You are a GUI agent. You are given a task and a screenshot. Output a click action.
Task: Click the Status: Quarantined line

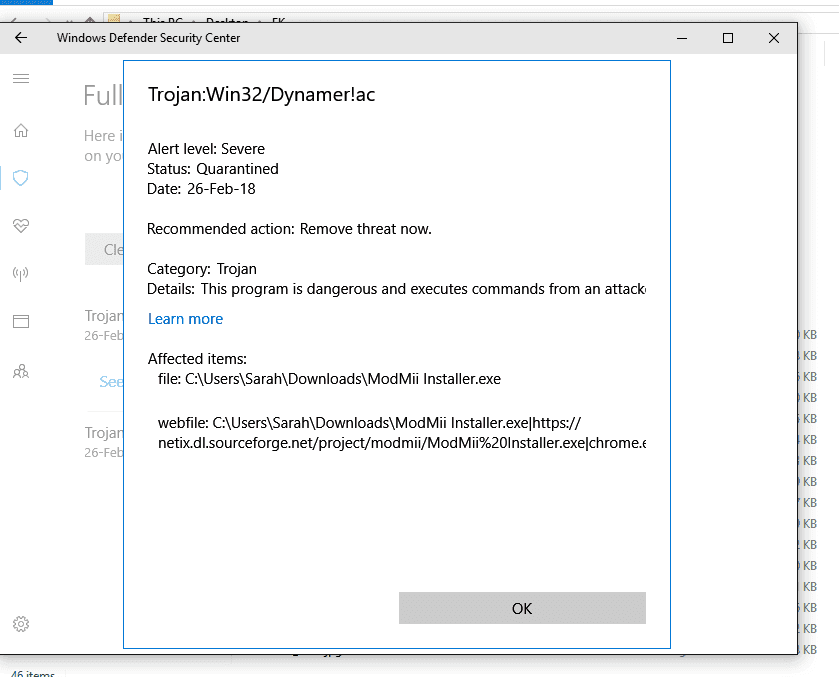click(x=213, y=169)
